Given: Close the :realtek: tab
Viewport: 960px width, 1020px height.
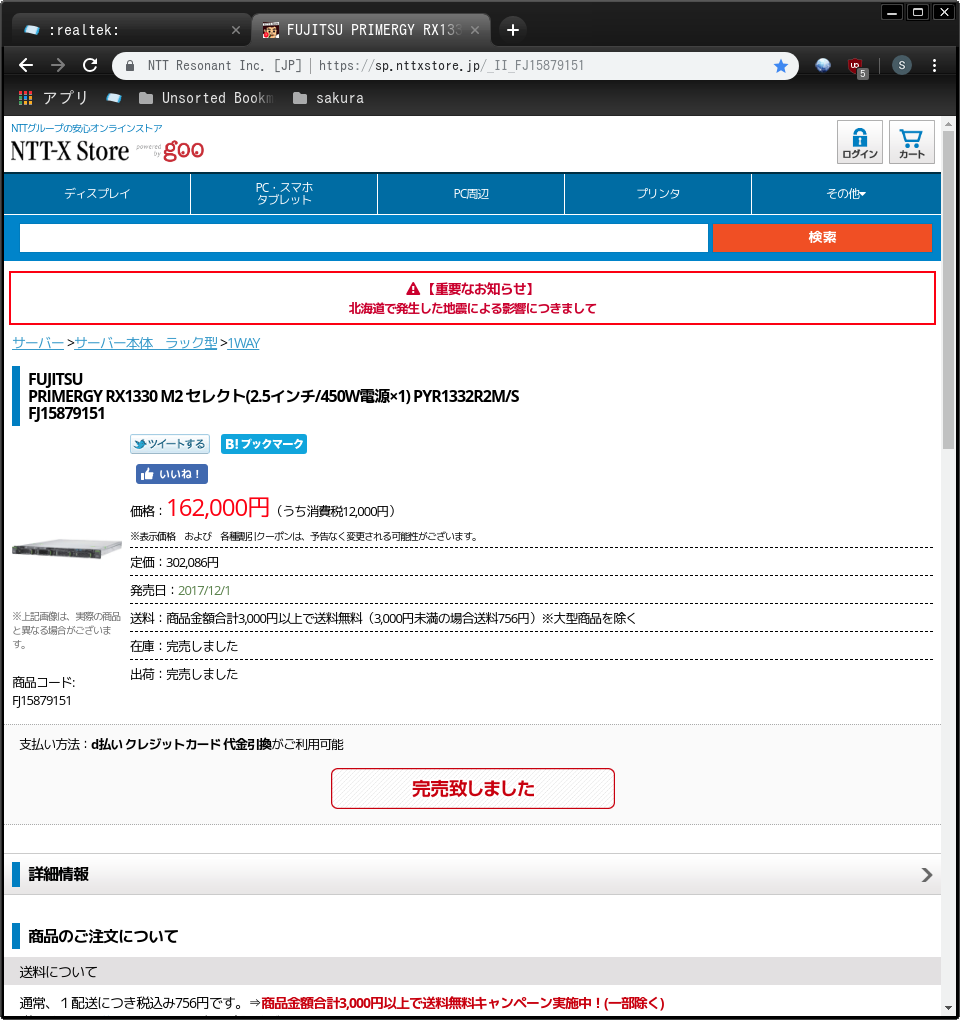Looking at the screenshot, I should tap(235, 30).
